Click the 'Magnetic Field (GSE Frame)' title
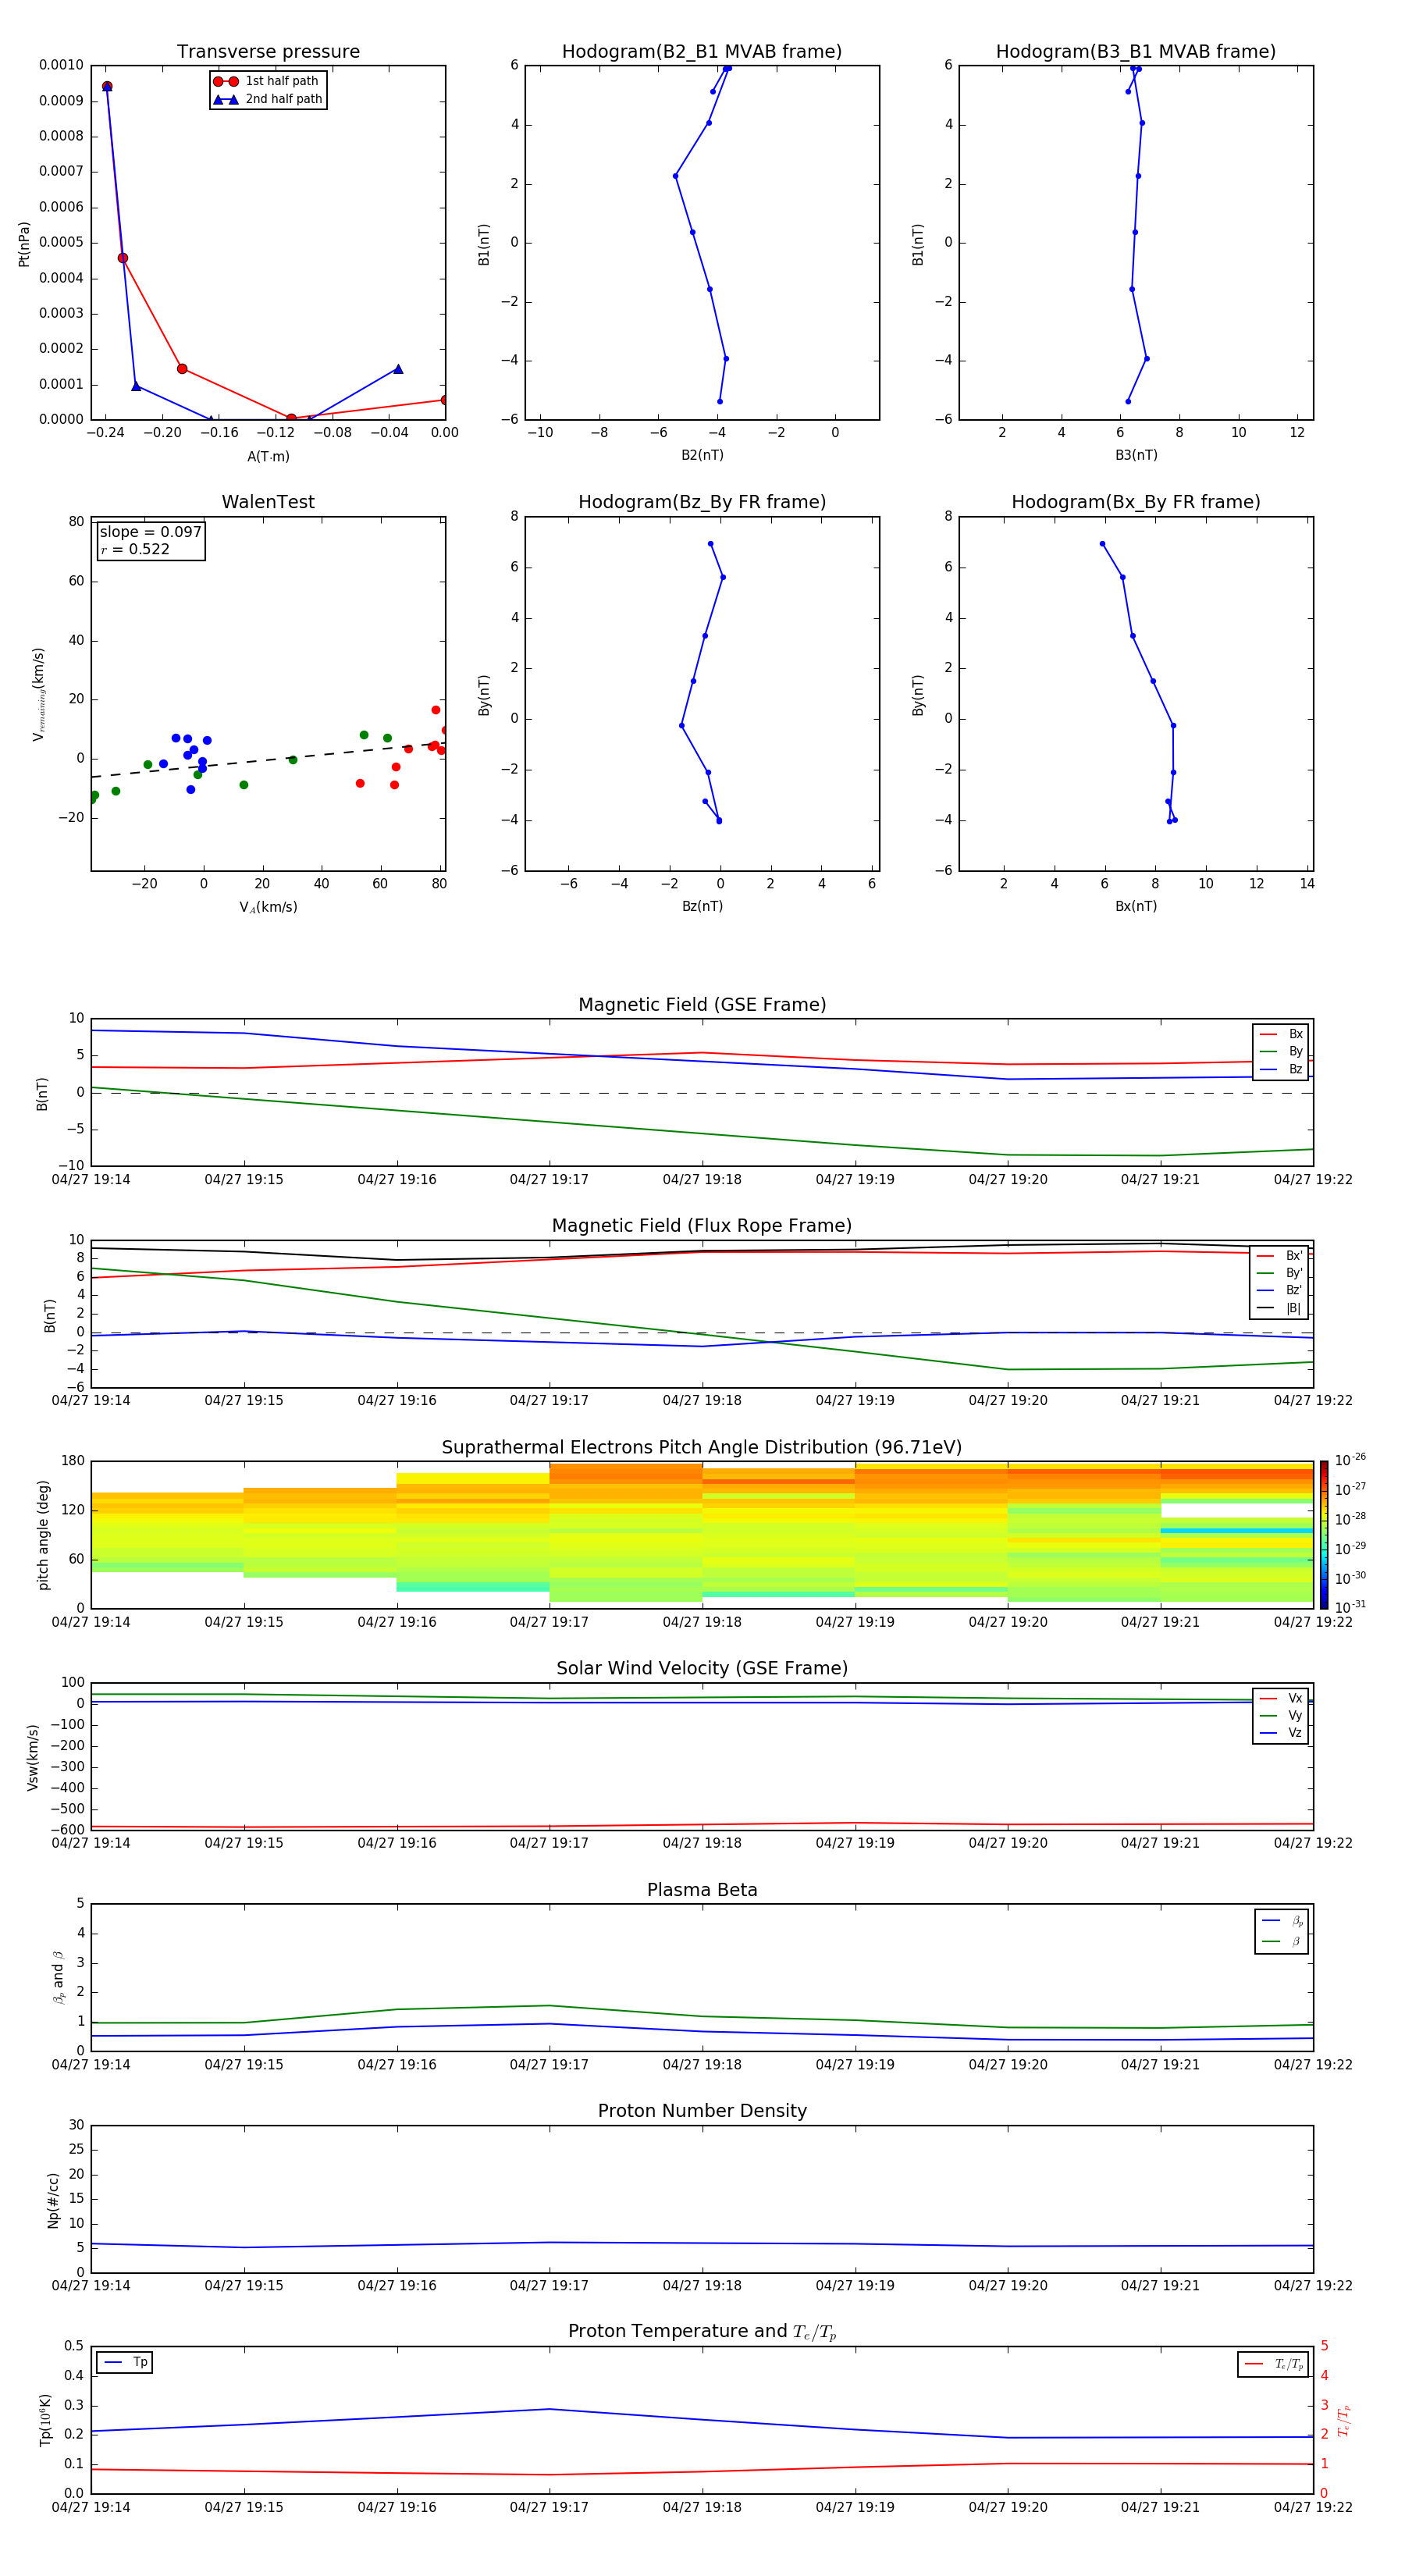This screenshot has width=1405, height=2576. tap(702, 1005)
